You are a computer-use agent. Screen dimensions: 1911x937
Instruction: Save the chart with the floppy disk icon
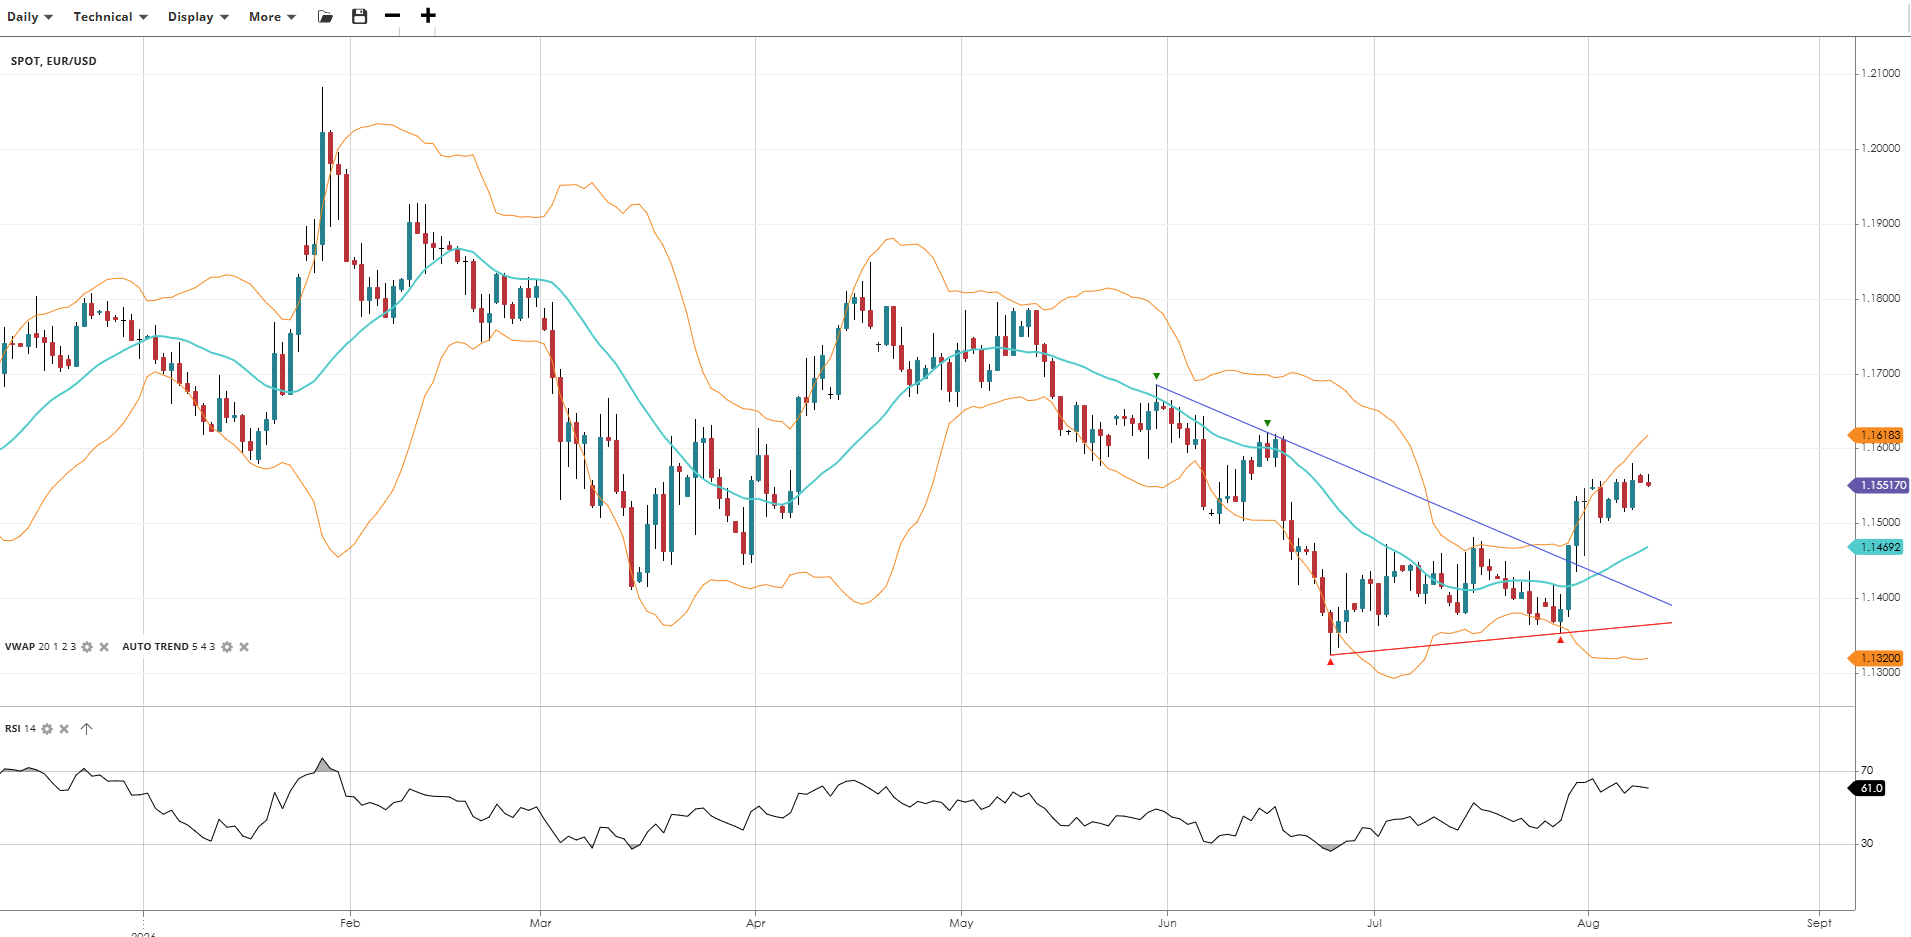point(360,16)
